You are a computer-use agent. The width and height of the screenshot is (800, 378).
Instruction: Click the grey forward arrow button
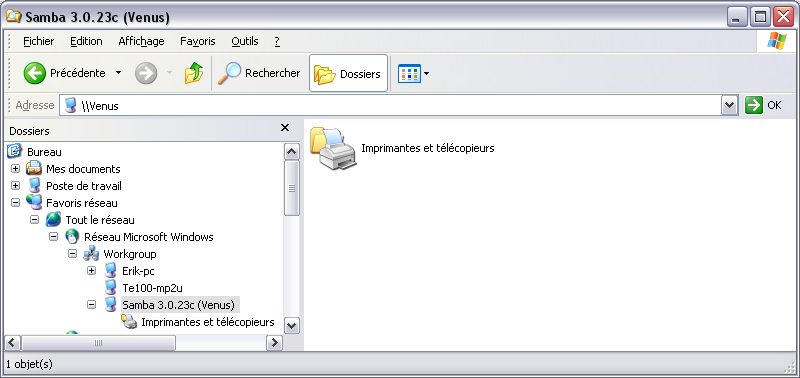coord(146,73)
